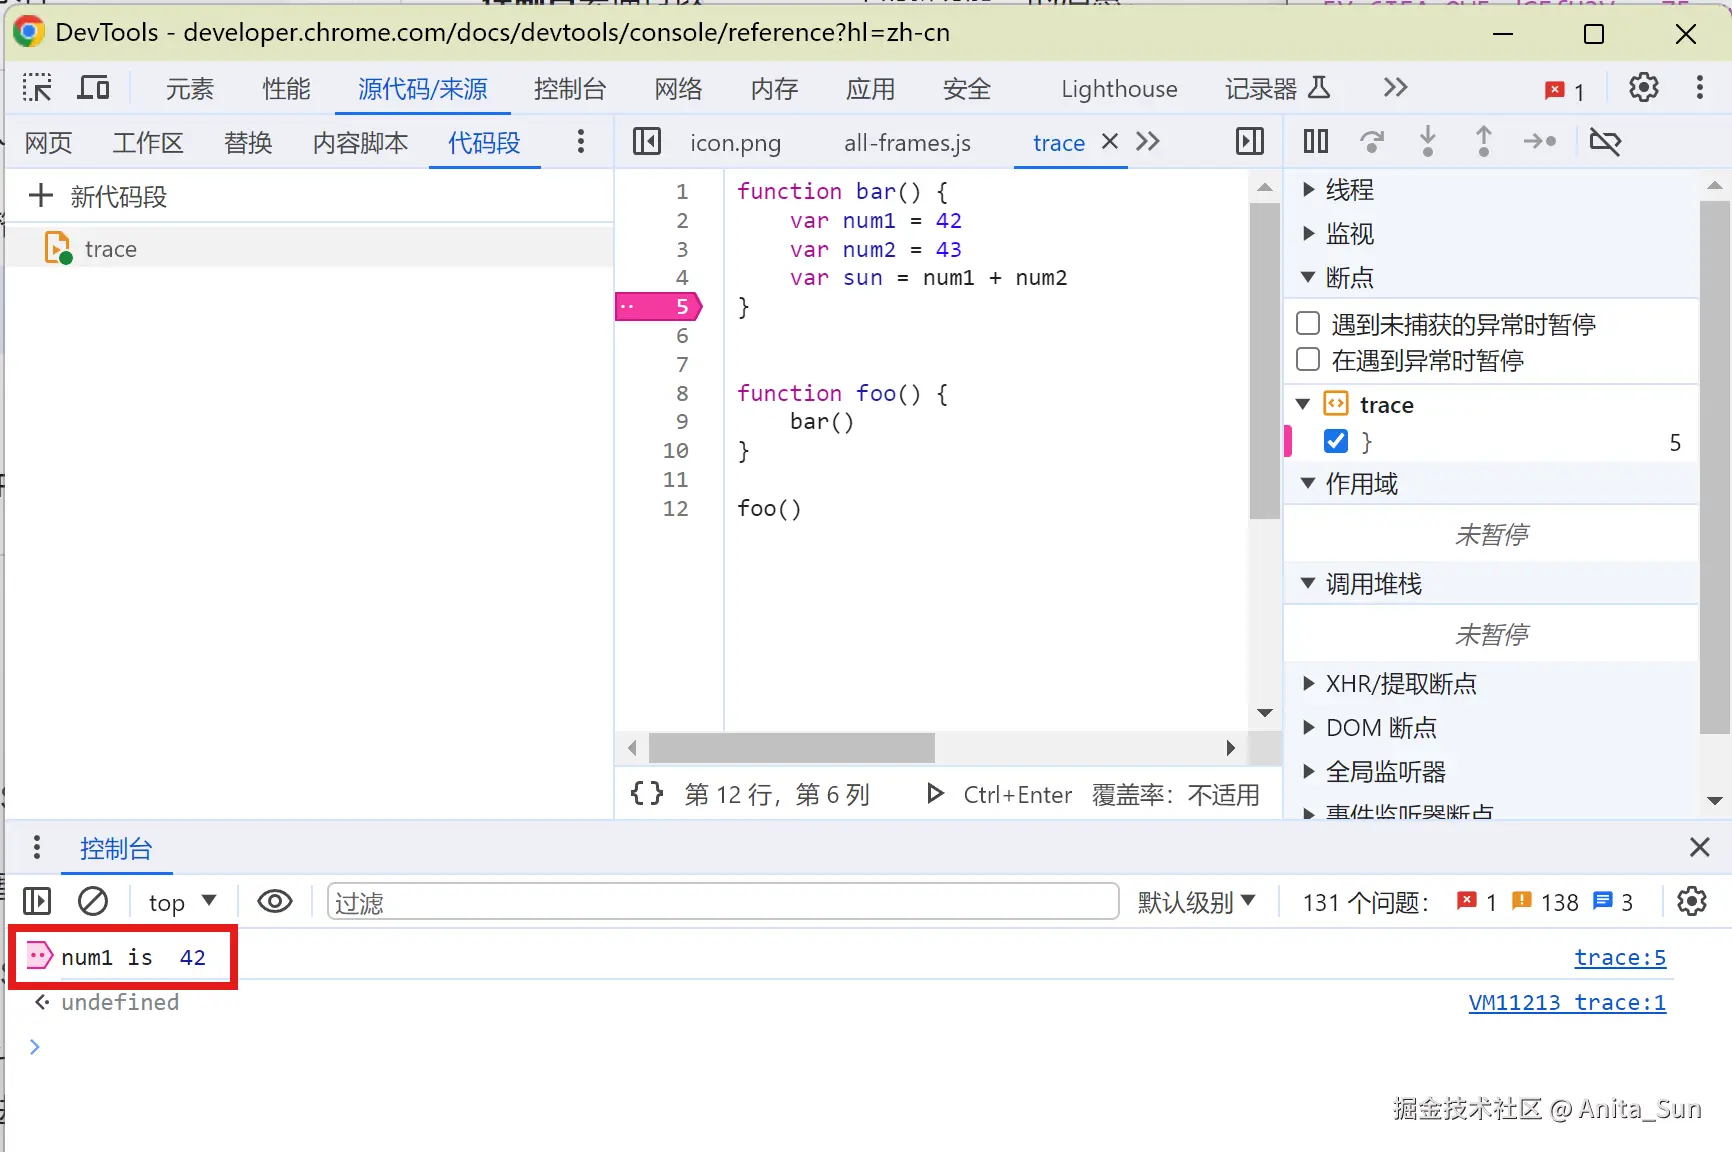Select the 工作区 workspace navigator tab

point(148,143)
